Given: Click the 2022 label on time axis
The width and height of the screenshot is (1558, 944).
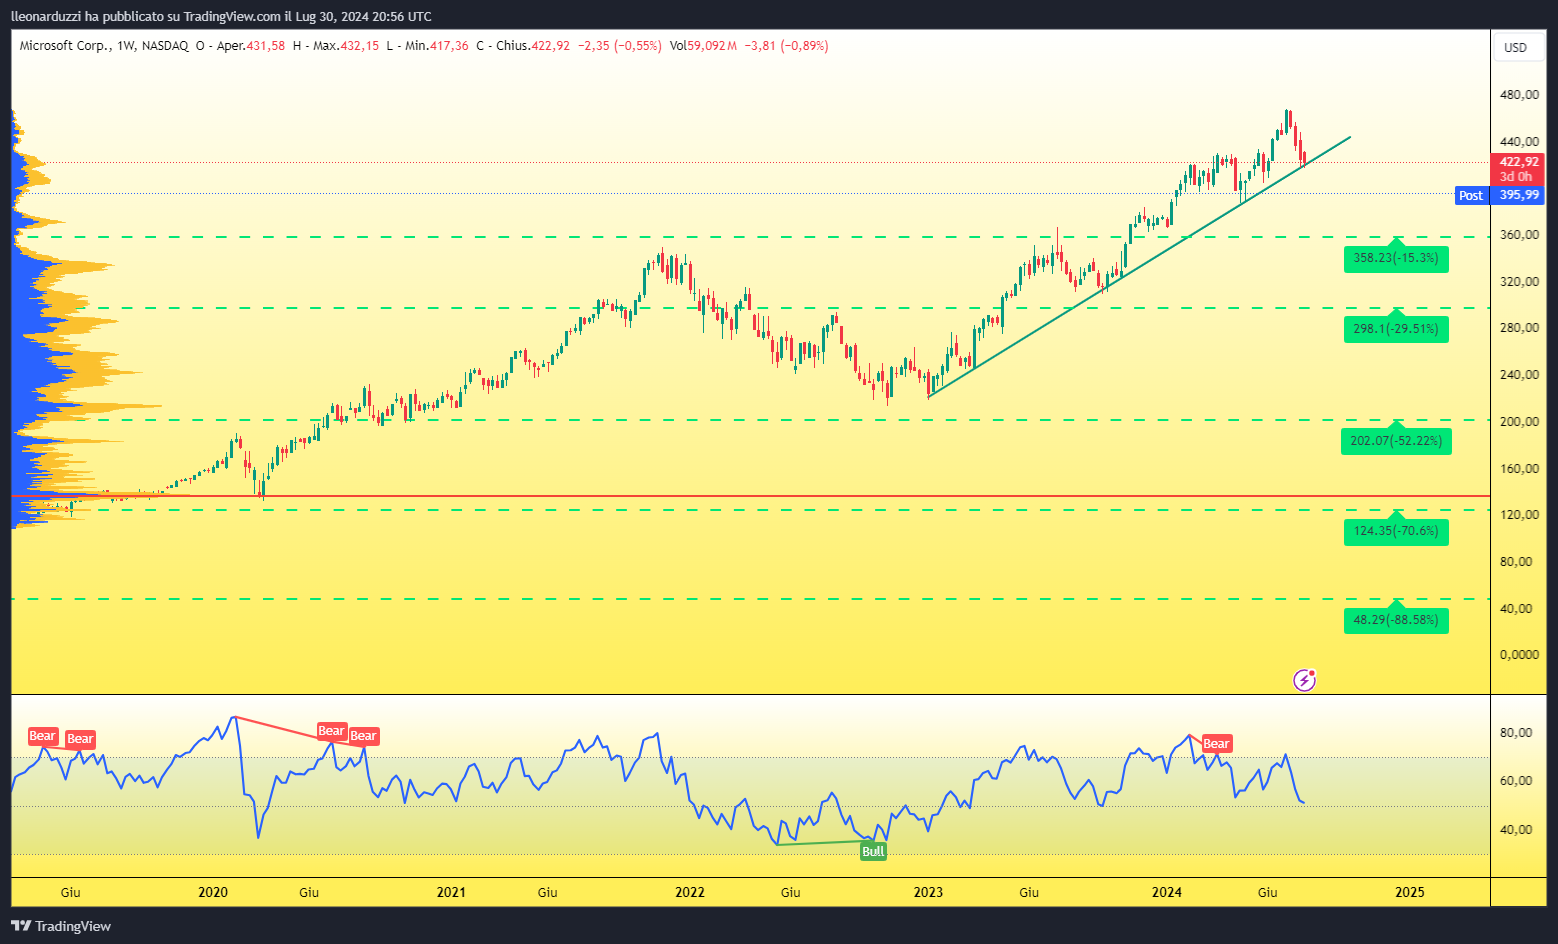Looking at the screenshot, I should click(x=690, y=892).
